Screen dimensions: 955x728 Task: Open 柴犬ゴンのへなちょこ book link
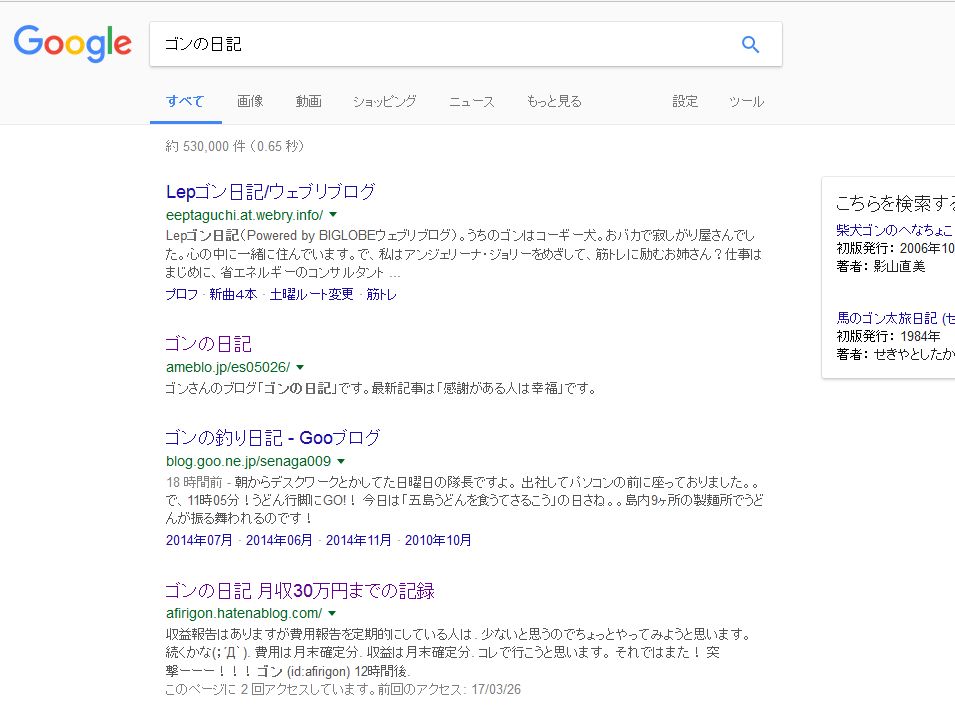tap(895, 230)
